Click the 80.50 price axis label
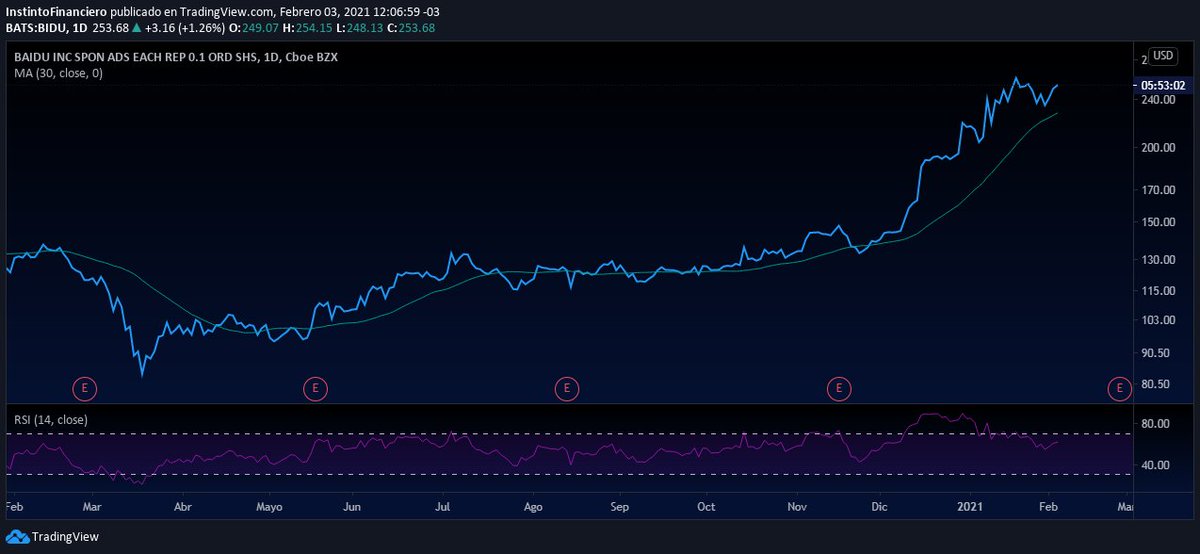The width and height of the screenshot is (1200, 554). point(1157,384)
